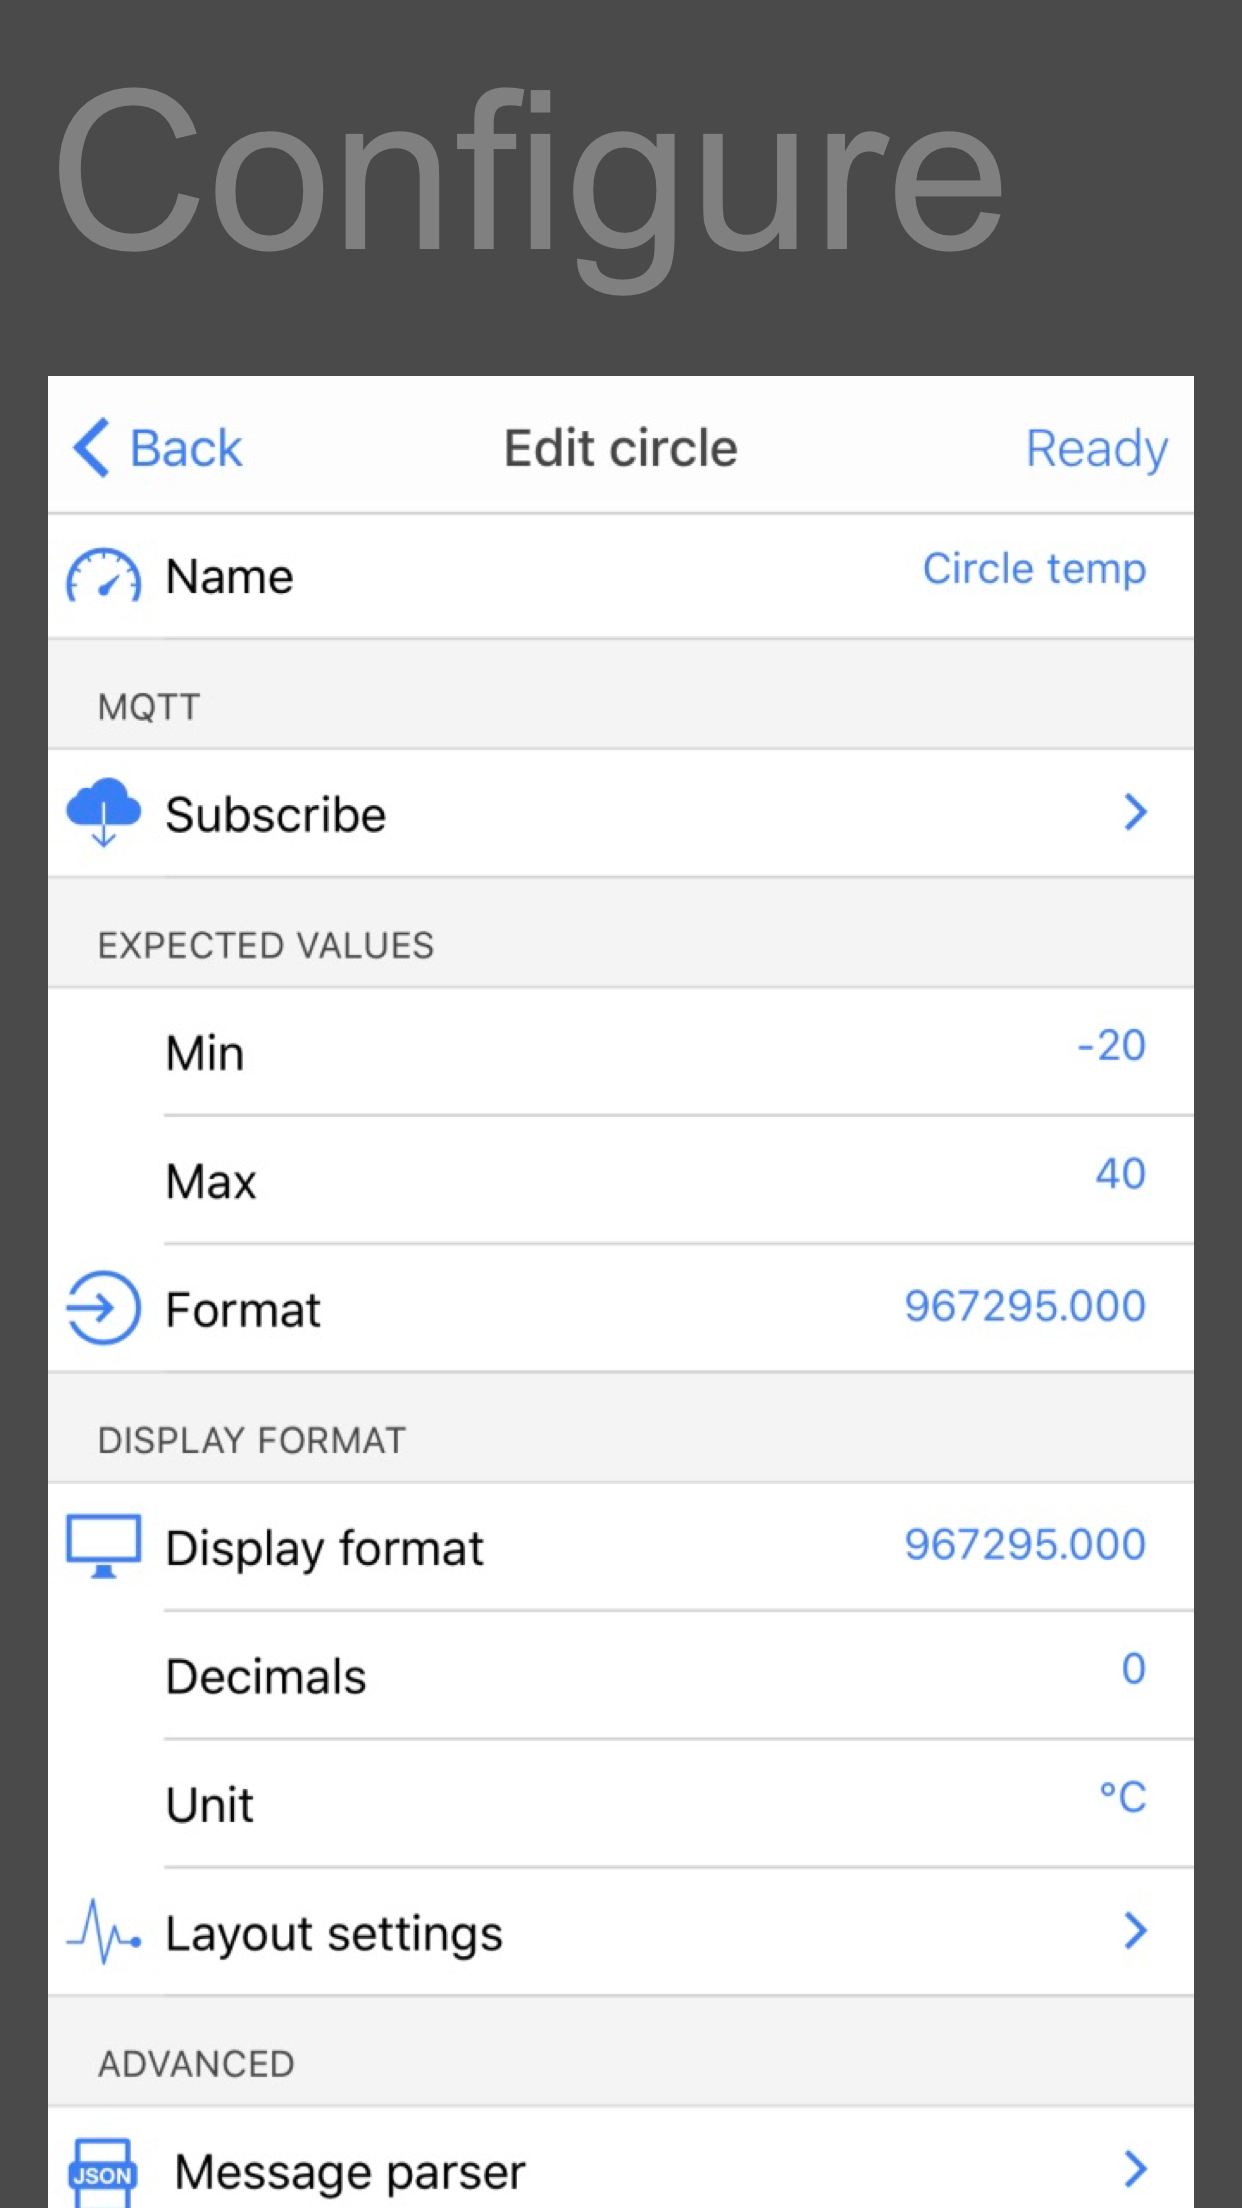Screen dimensions: 1242x2208
Task: Click the EXPECTED VALUES section header
Action: 266,945
